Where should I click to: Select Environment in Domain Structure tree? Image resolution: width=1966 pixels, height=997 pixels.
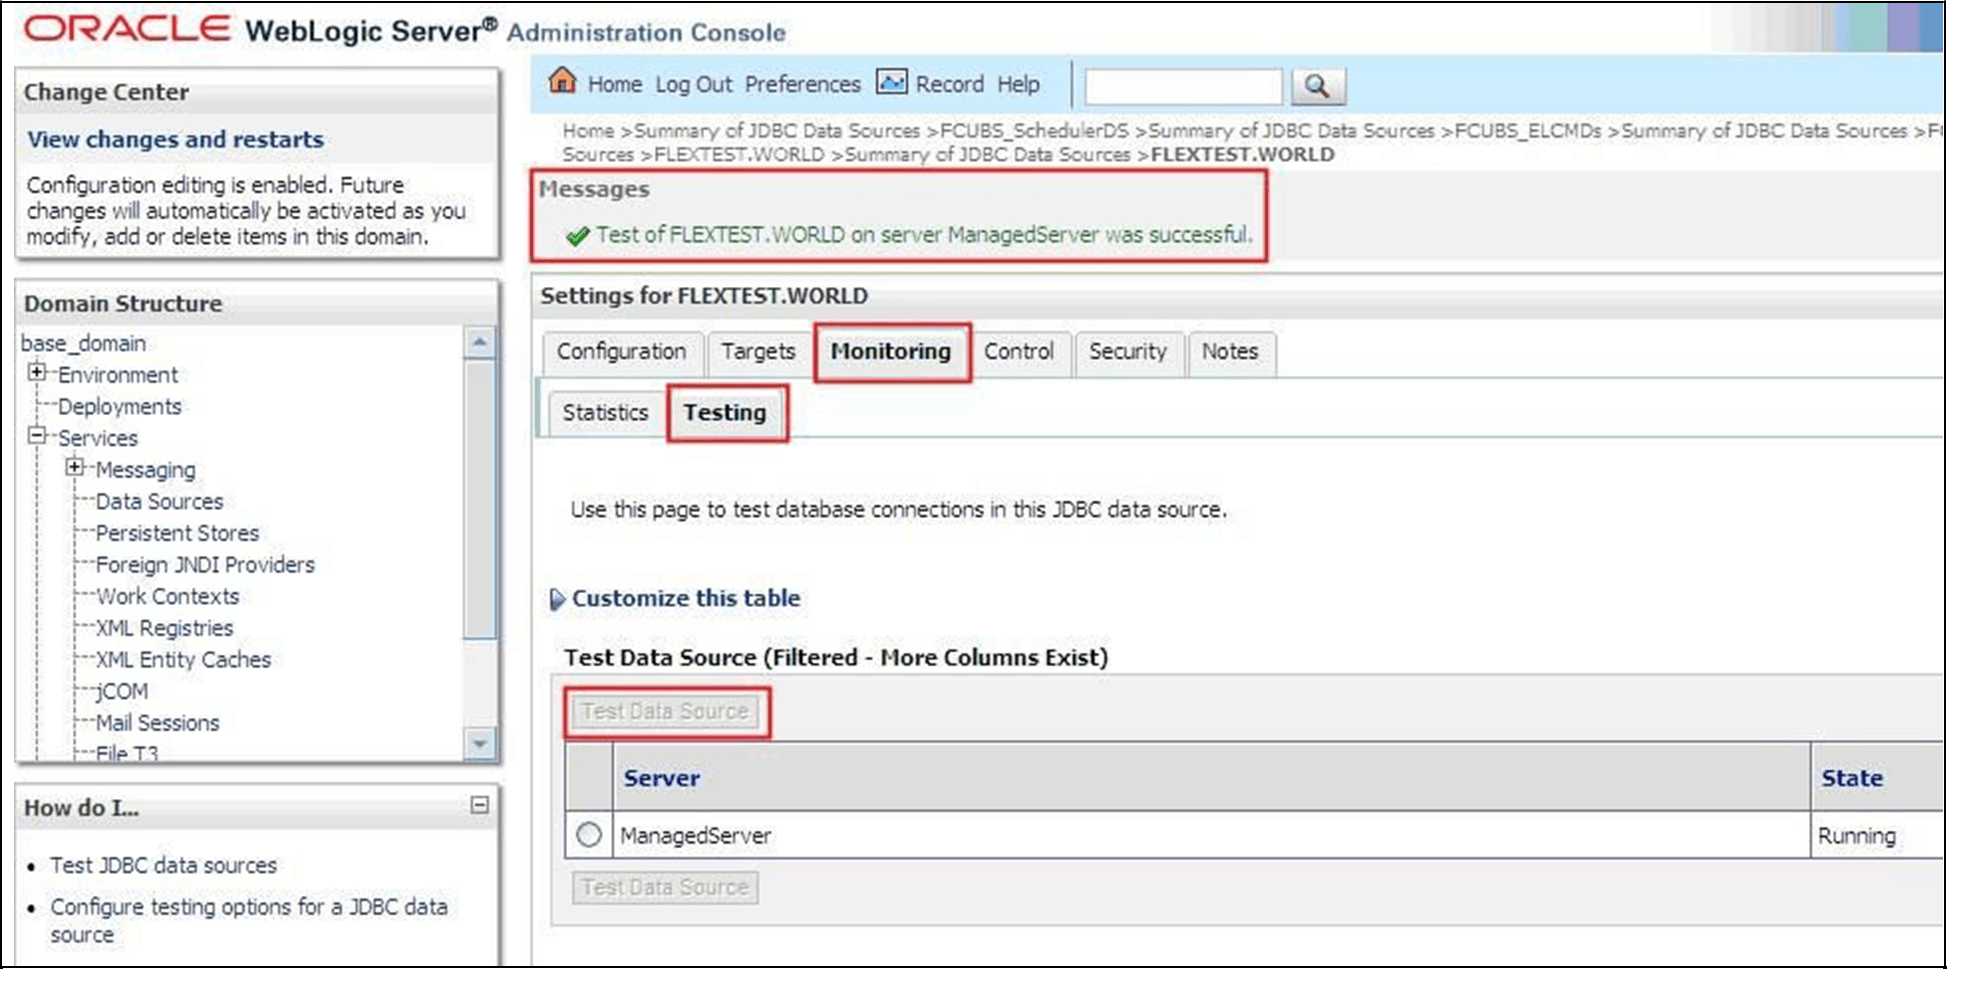pos(118,375)
